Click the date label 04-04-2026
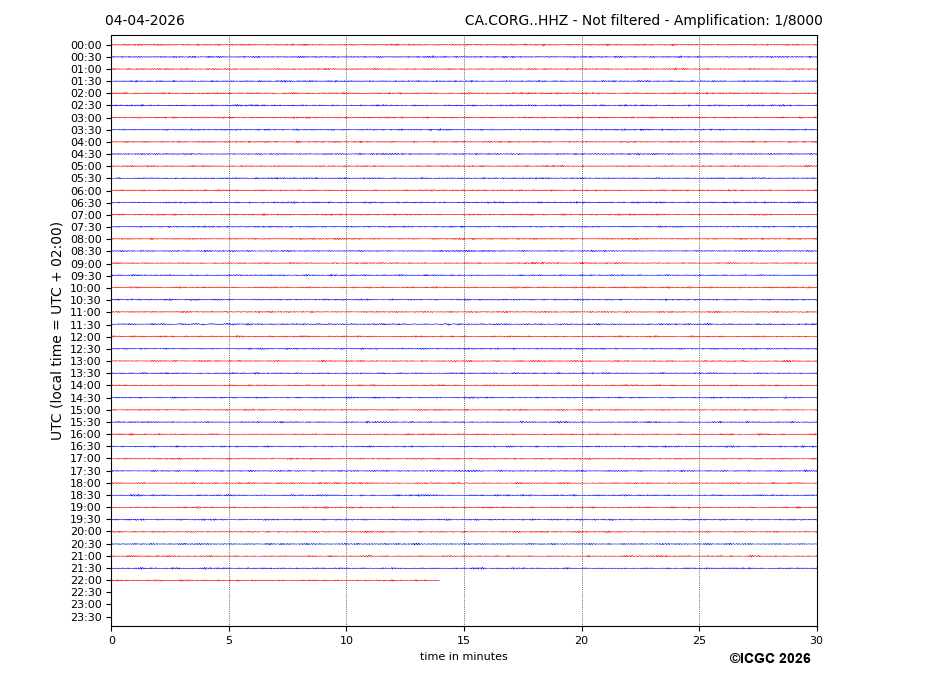The height and width of the screenshot is (696, 927). pyautogui.click(x=145, y=21)
